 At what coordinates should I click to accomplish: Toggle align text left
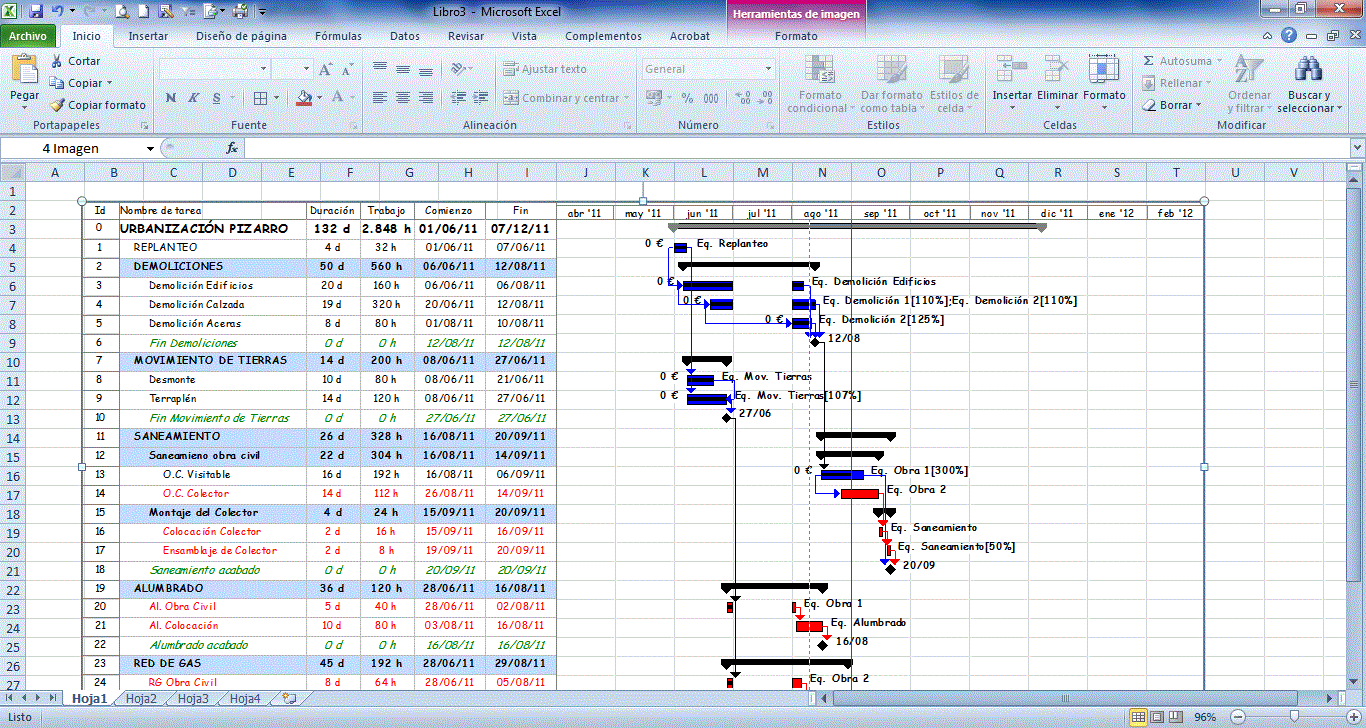coord(380,98)
